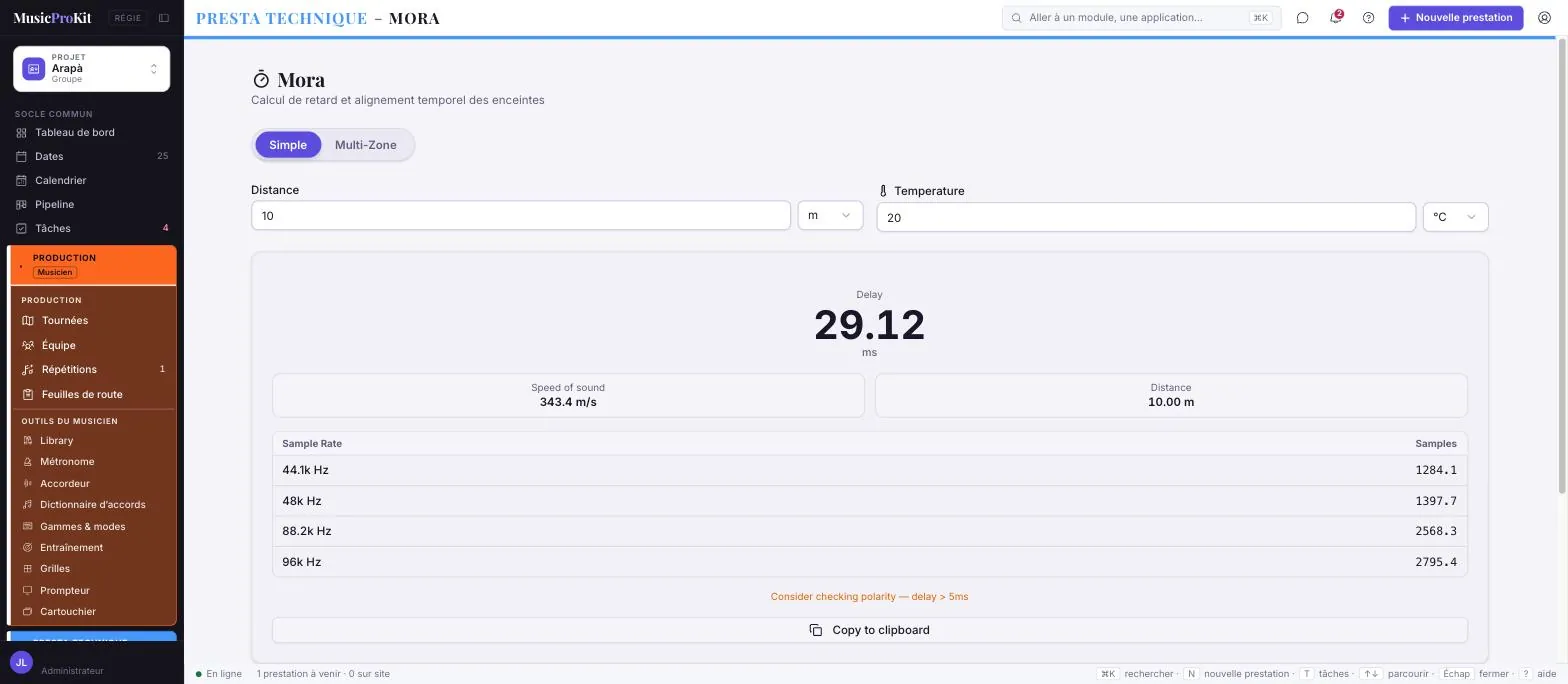This screenshot has height=684, width=1568.
Task: Click Nouvelle prestation button
Action: [1456, 18]
